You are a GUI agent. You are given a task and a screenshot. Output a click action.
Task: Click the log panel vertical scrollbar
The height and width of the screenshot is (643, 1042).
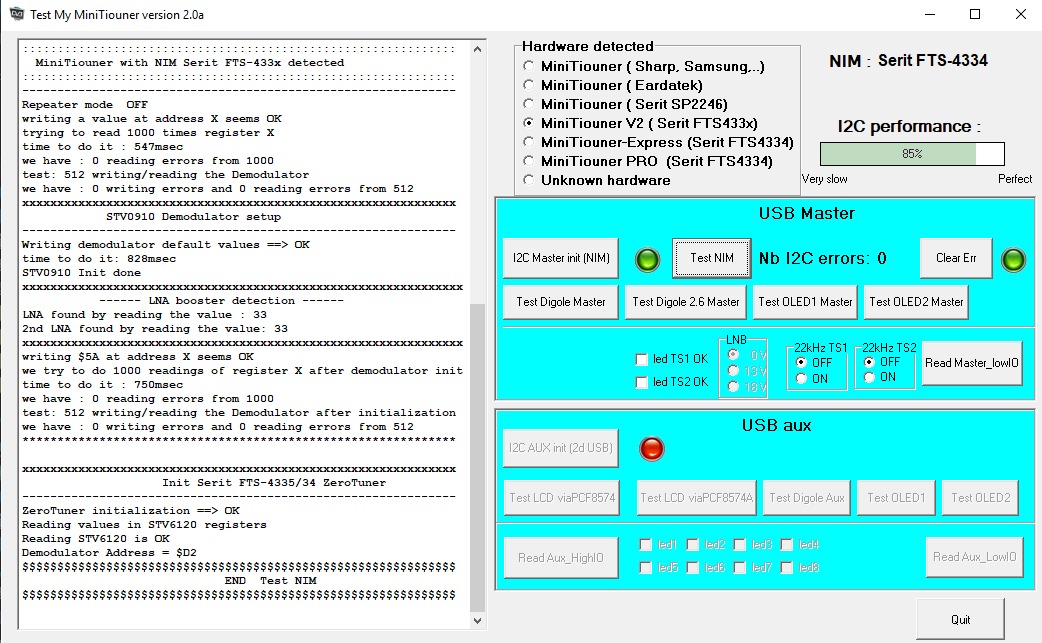click(x=477, y=450)
